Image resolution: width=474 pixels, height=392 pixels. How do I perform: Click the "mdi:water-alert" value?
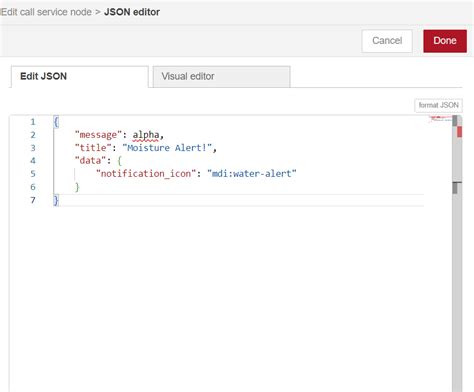tap(252, 174)
